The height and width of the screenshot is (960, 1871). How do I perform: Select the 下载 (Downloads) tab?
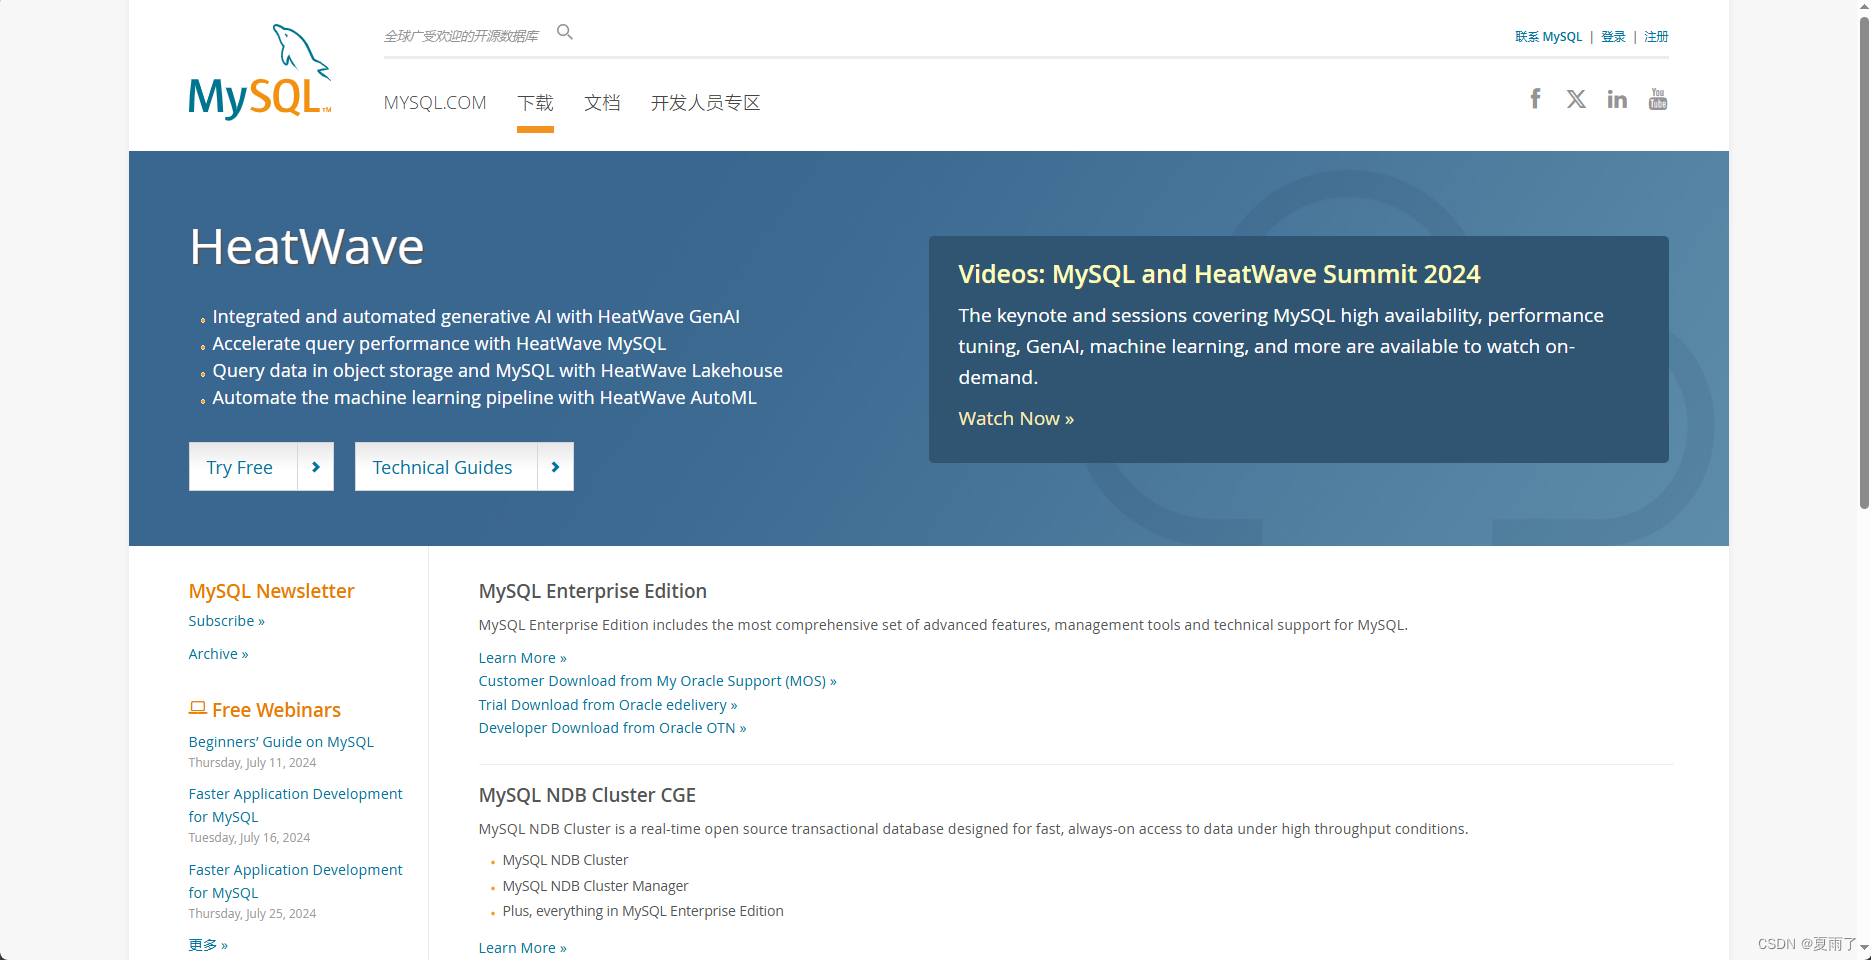535,103
